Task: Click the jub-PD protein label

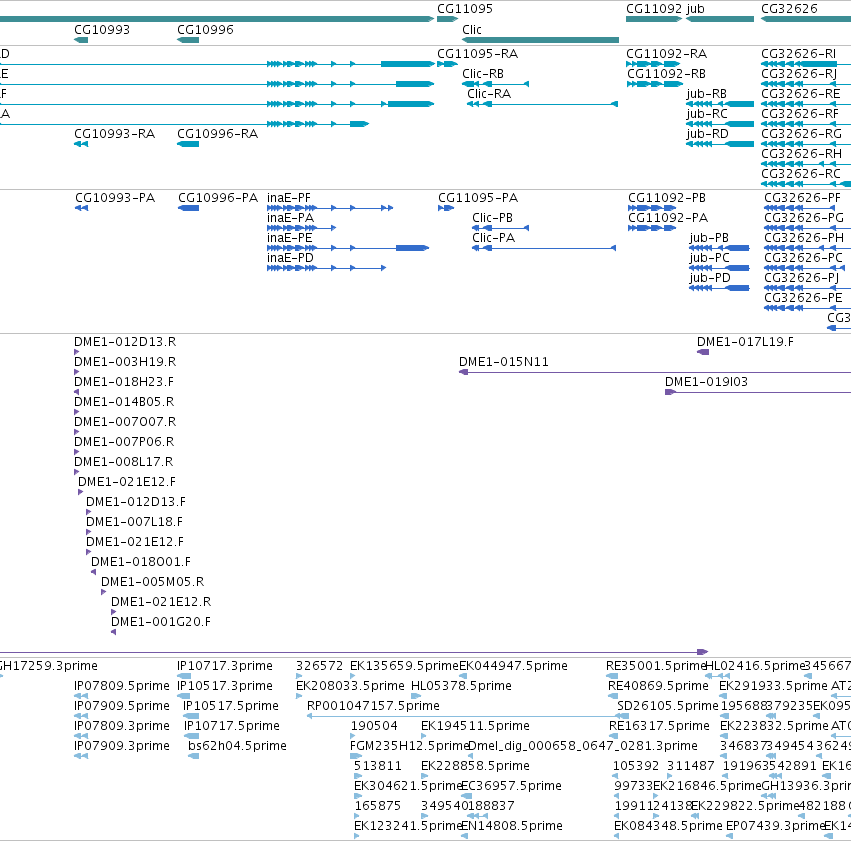Action: (710, 278)
